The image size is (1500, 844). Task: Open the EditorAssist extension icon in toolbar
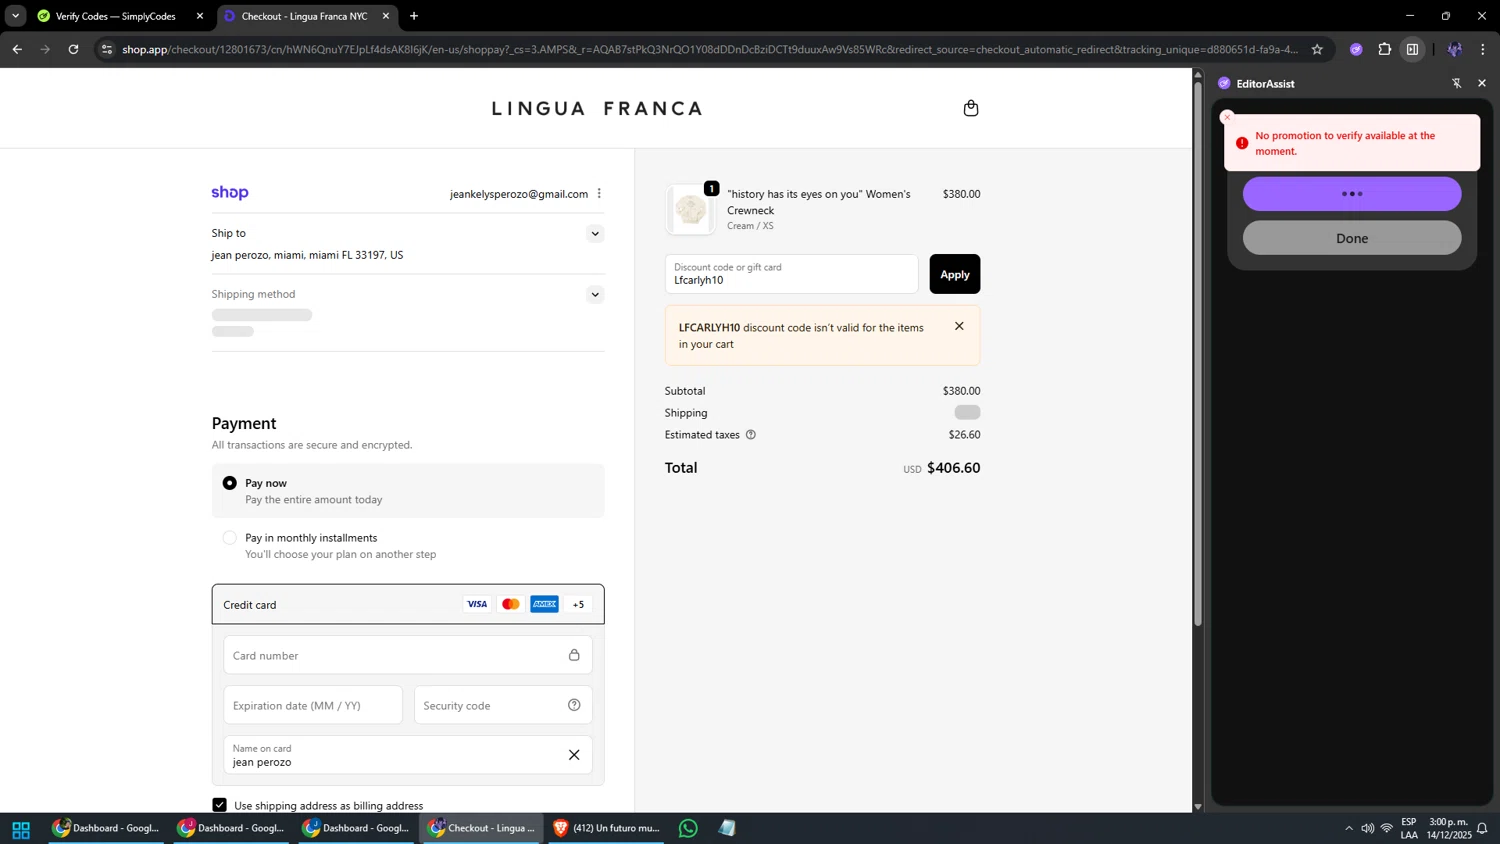click(x=1356, y=49)
